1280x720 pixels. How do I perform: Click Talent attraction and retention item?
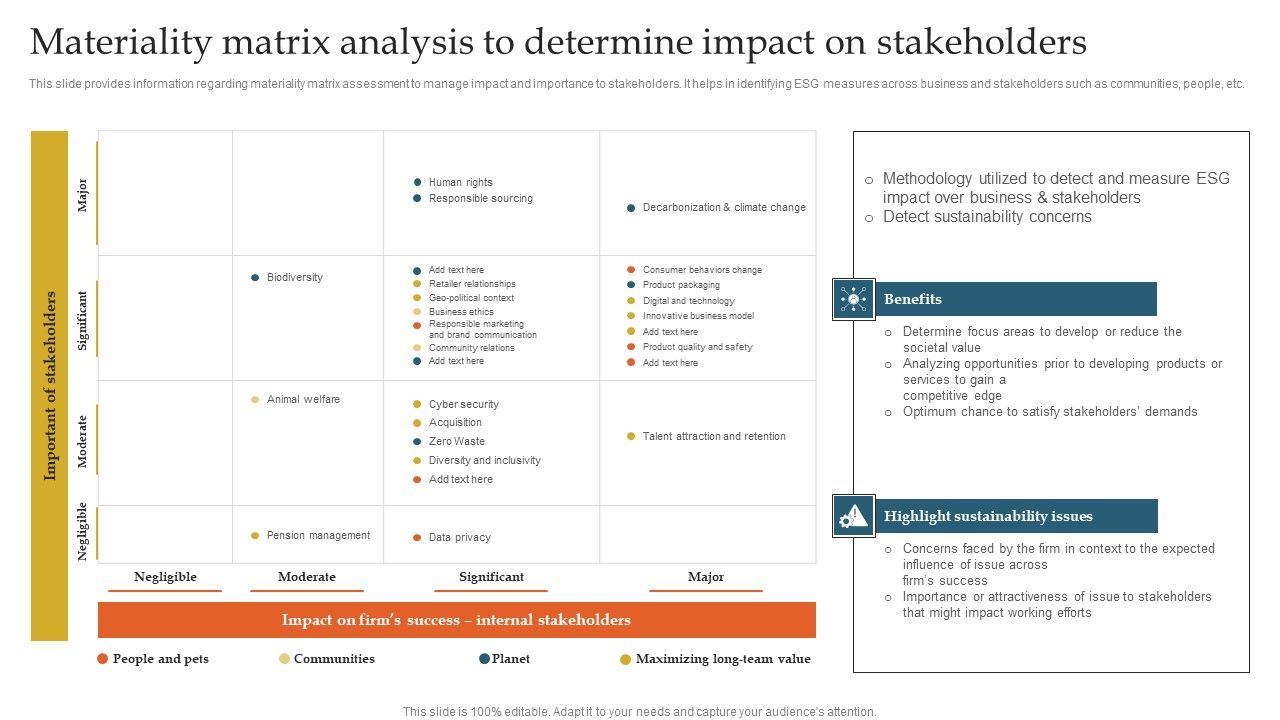point(714,436)
